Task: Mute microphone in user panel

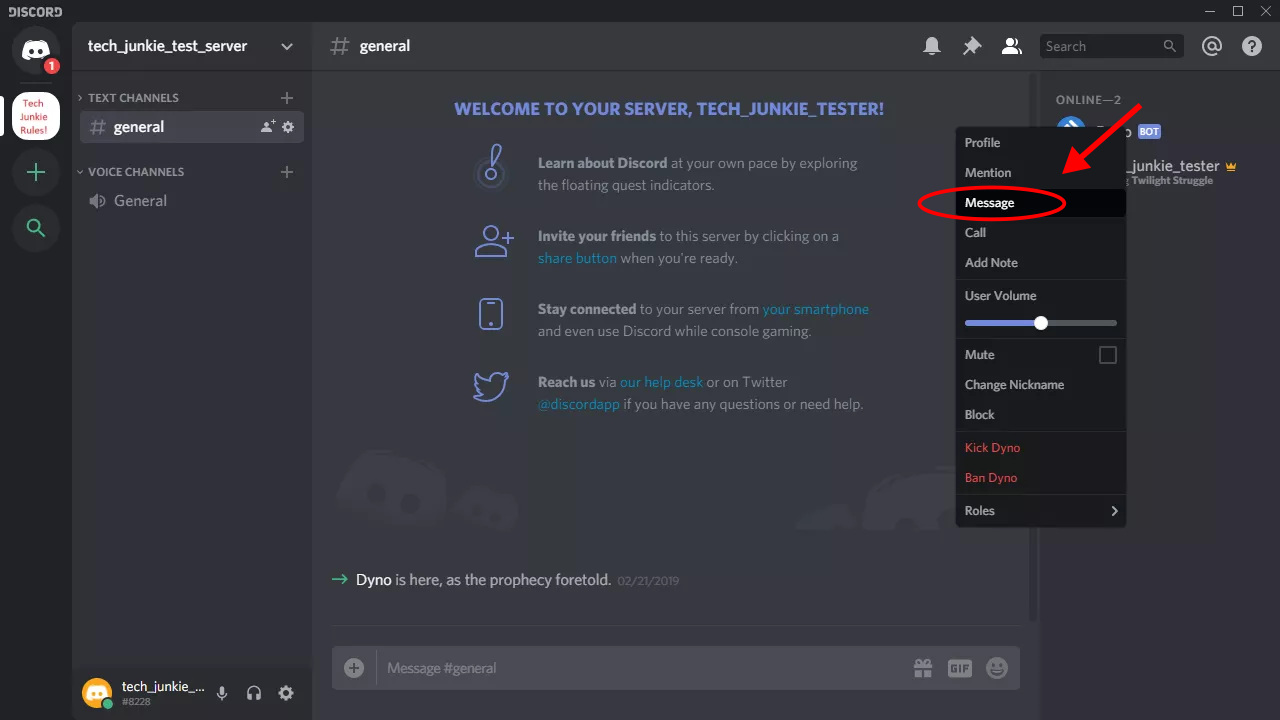Action: tap(222, 693)
